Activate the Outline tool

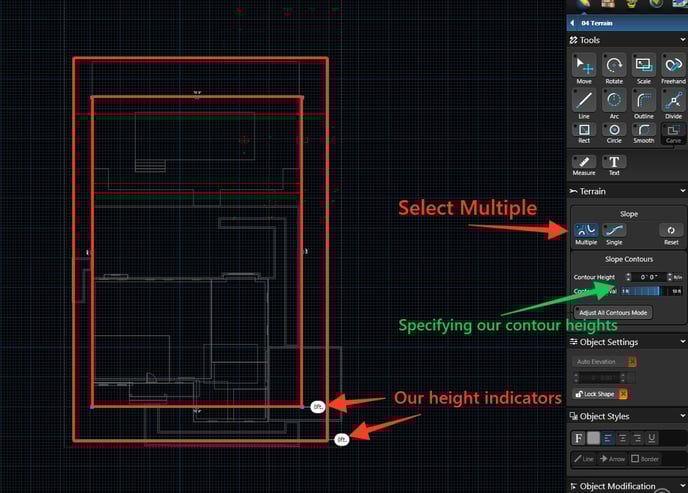click(643, 100)
